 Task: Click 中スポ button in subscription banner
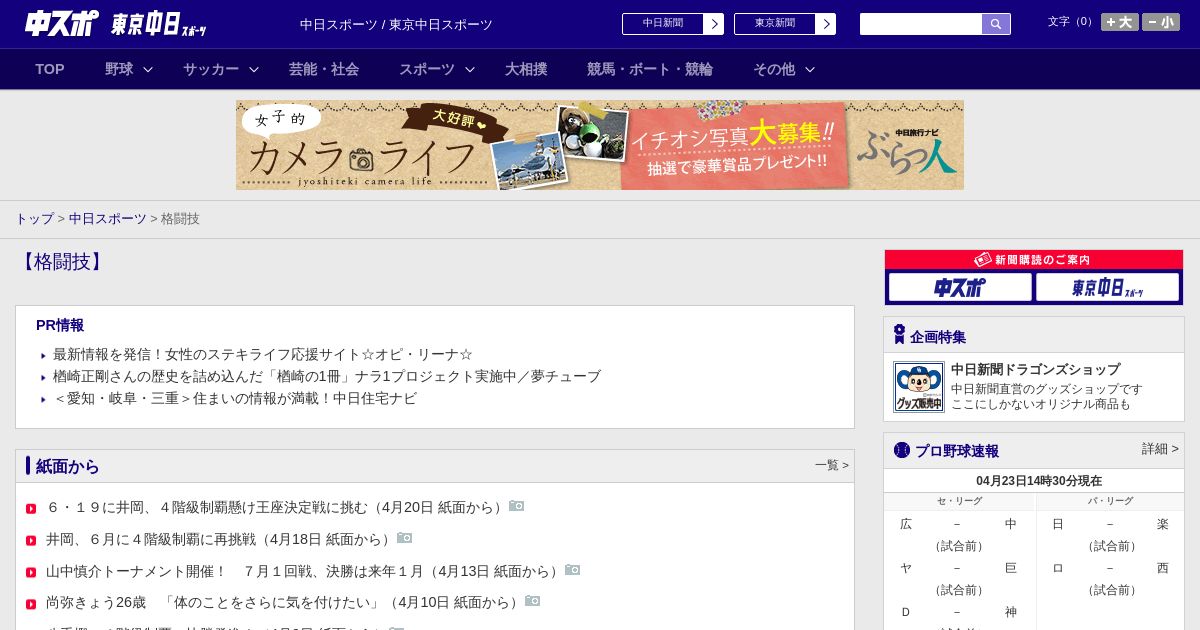(960, 287)
